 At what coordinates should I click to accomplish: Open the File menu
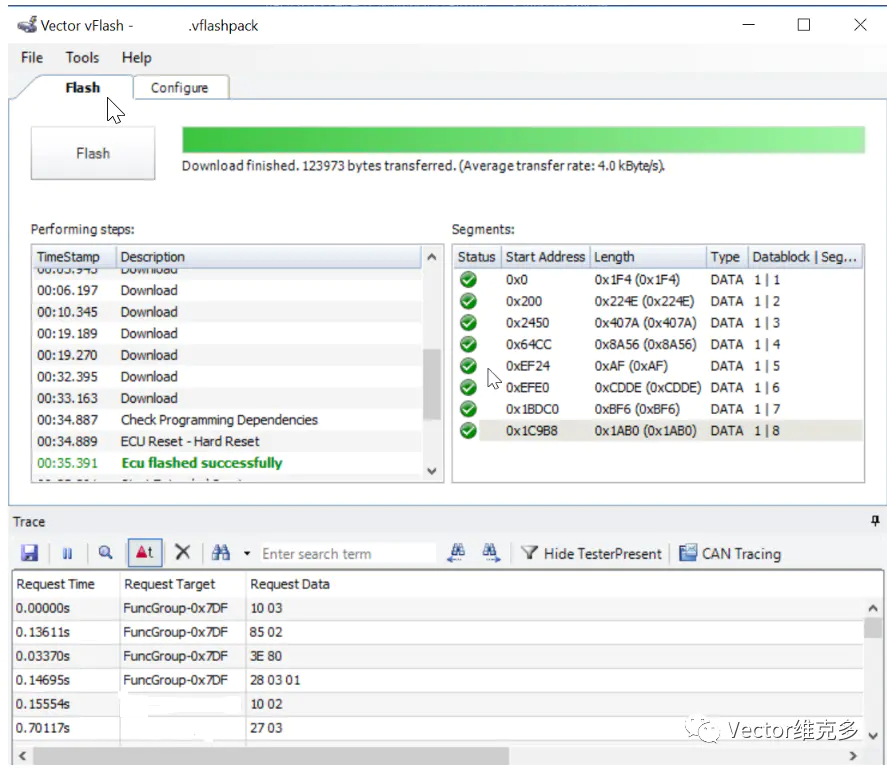[x=32, y=57]
